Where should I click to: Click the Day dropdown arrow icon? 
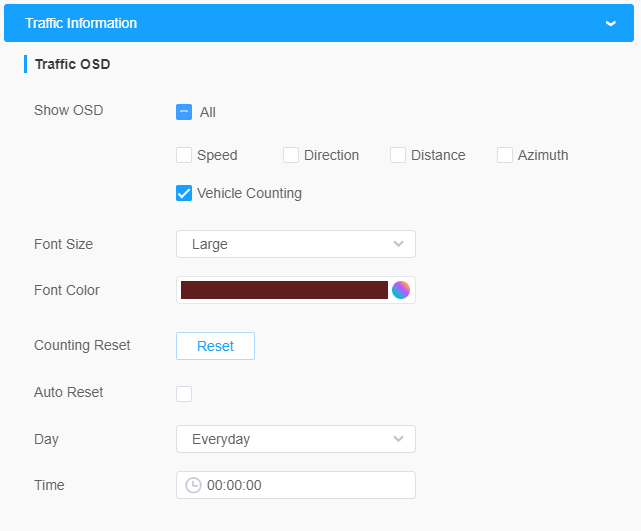[x=398, y=439]
